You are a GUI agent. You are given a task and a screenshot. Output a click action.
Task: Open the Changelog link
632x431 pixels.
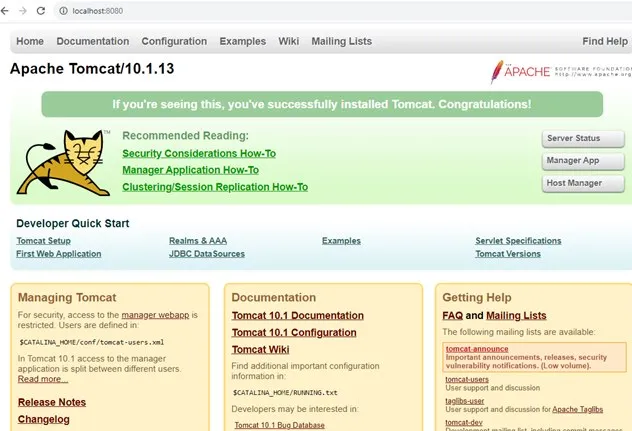(x=44, y=419)
